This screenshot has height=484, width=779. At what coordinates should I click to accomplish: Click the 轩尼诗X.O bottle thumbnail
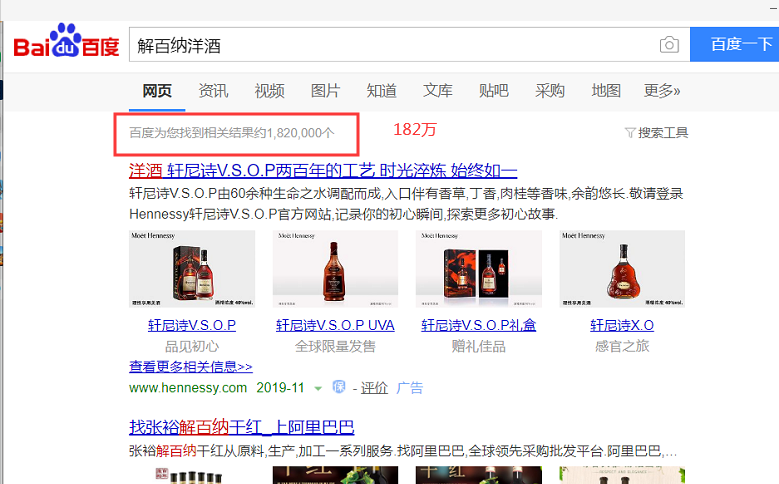[622, 268]
